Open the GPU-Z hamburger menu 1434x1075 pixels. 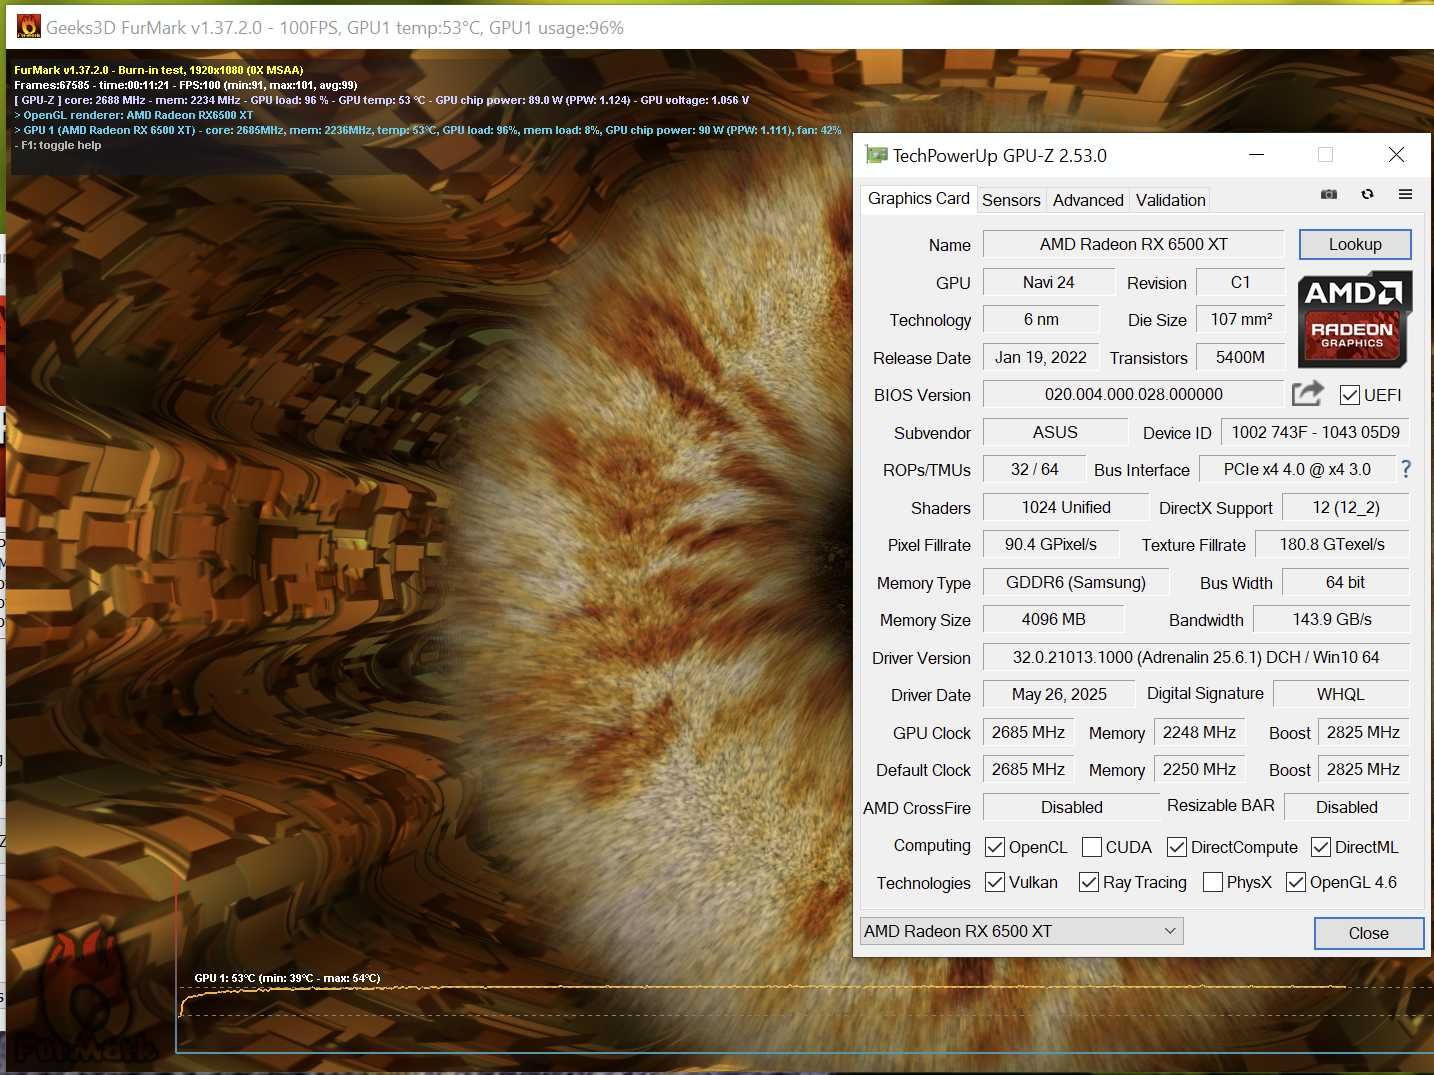point(1405,194)
